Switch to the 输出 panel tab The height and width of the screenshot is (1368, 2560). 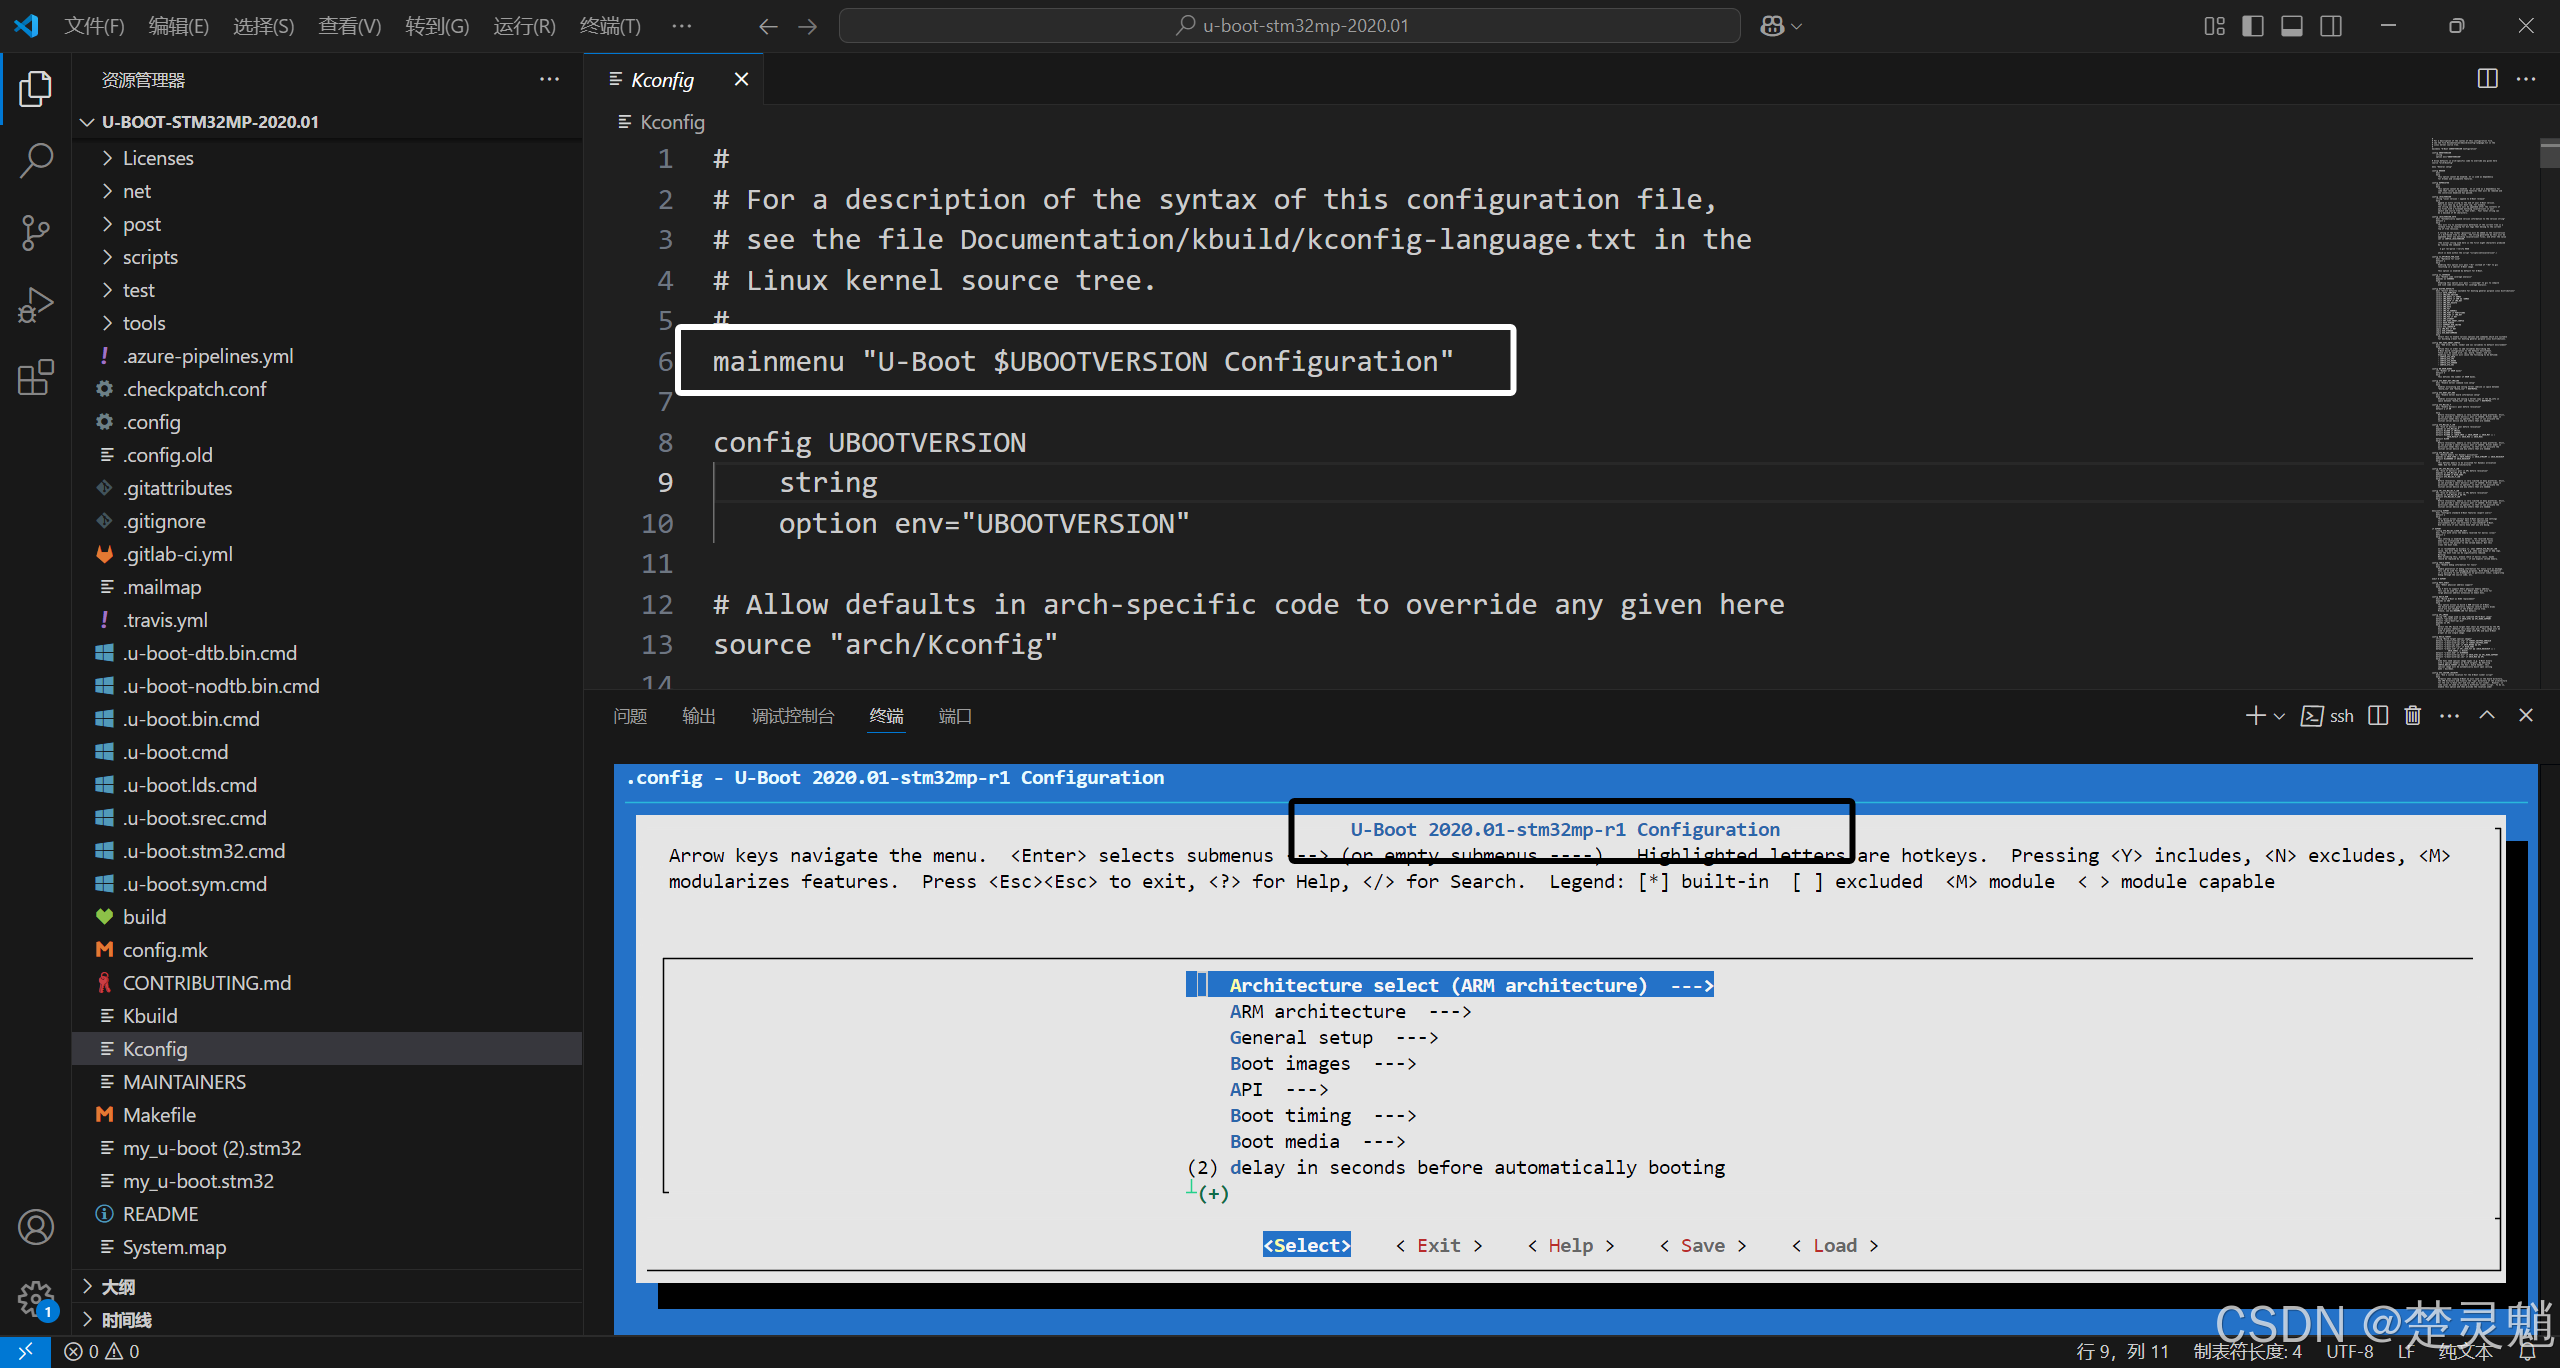[x=698, y=716]
